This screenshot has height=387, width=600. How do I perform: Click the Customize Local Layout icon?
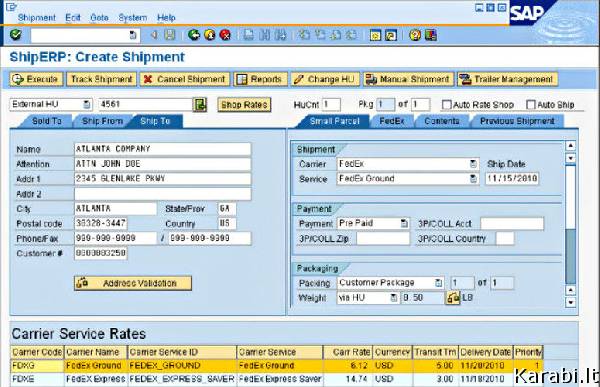tap(430, 35)
